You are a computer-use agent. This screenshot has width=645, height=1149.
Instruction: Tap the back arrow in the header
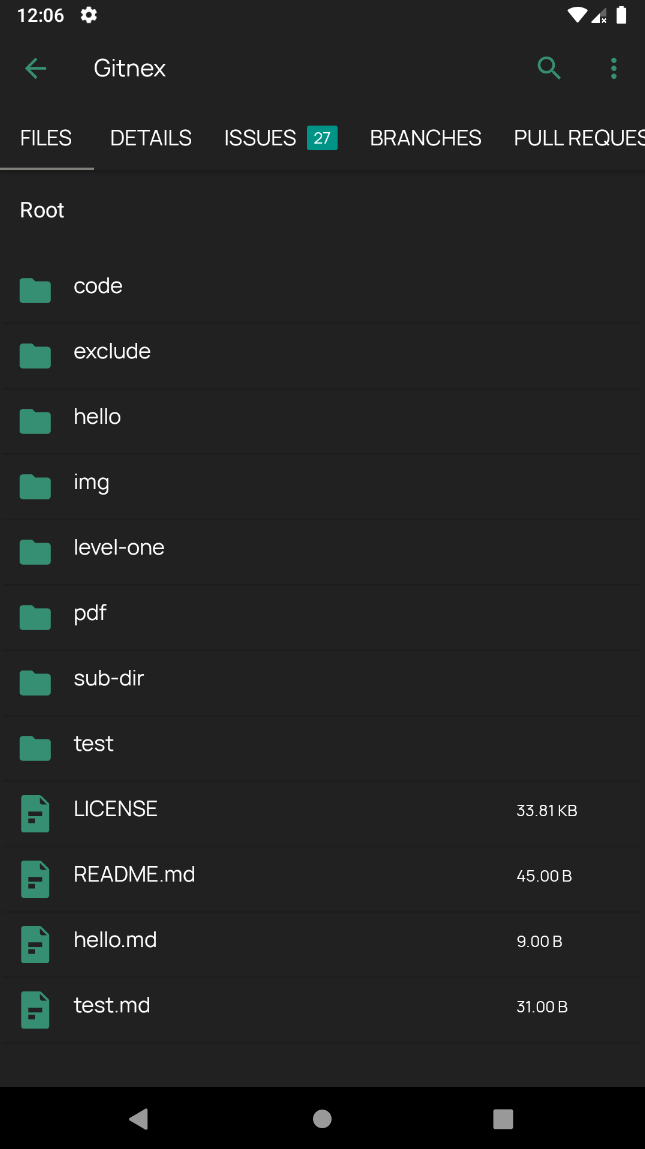click(35, 68)
